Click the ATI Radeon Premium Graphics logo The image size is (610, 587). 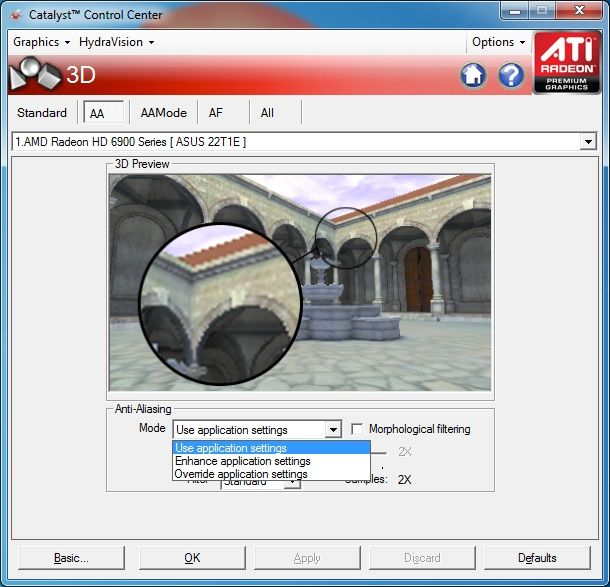coord(567,62)
